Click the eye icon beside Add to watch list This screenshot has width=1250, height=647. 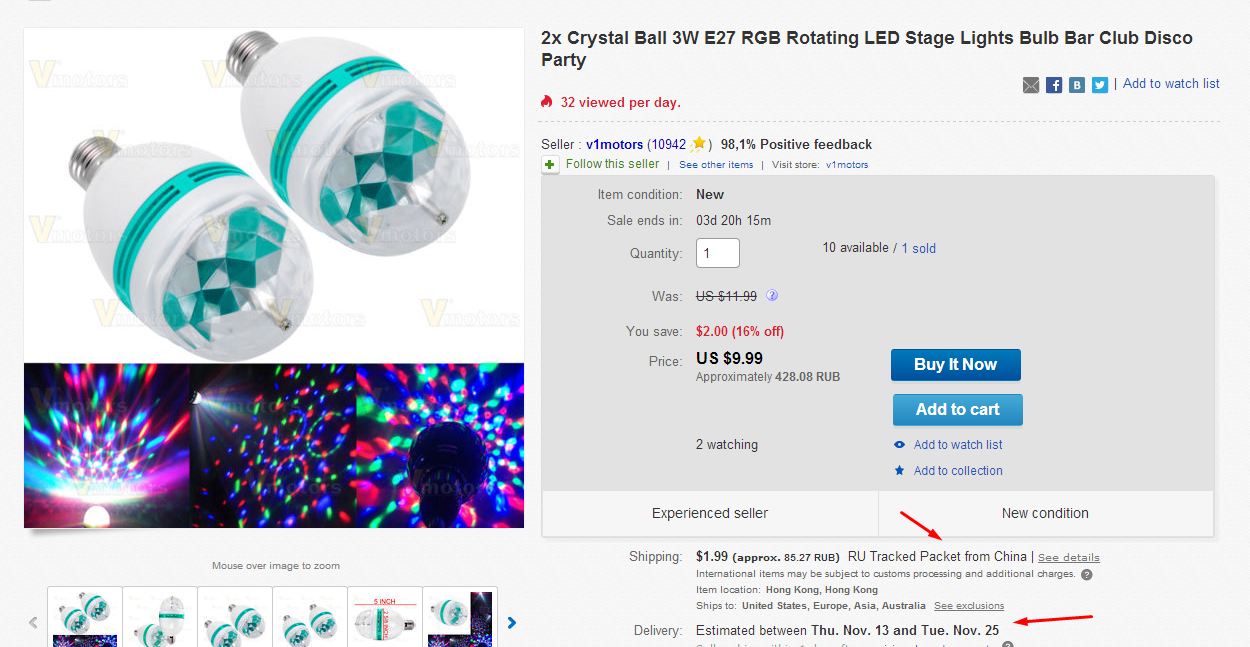(899, 444)
